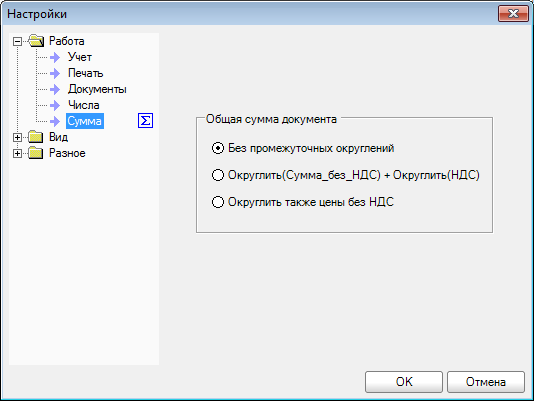The width and height of the screenshot is (534, 401).
Task: Click the blue Sigma icon next to Сумма
Action: click(145, 121)
